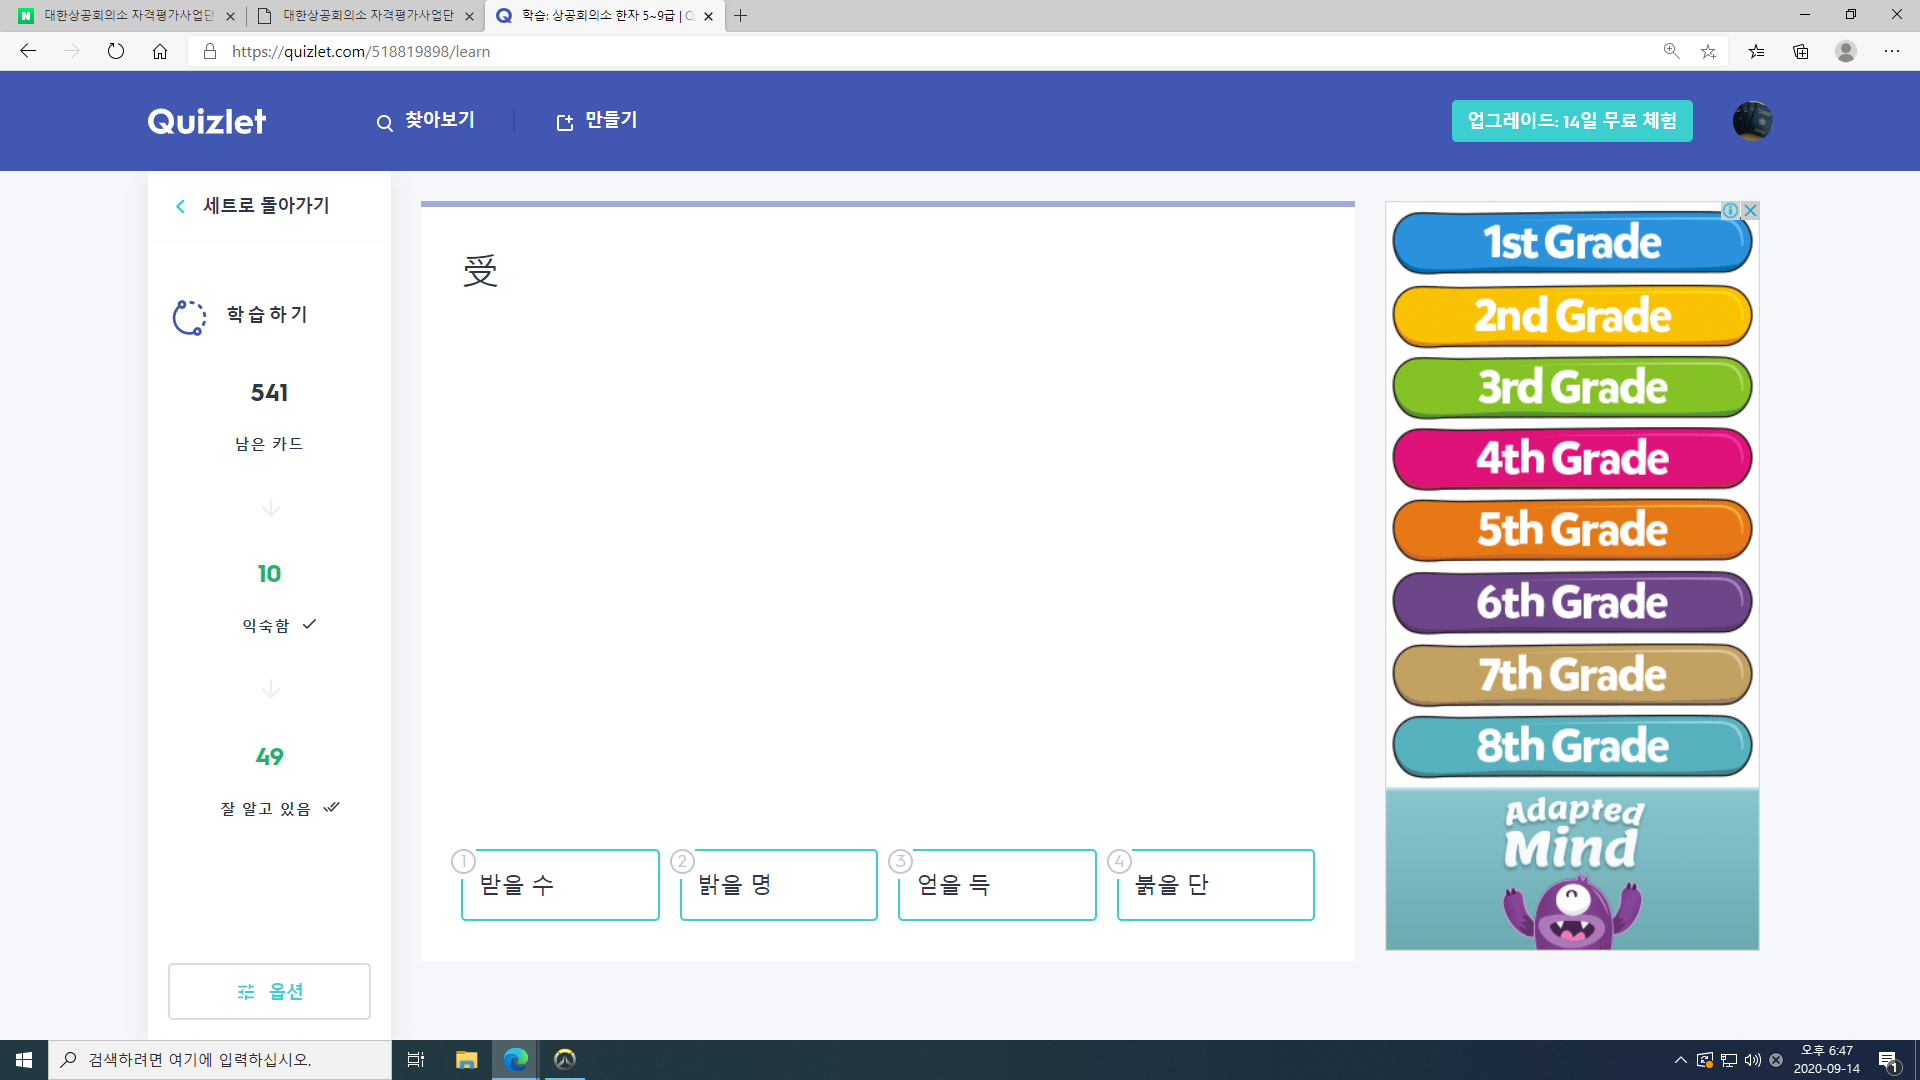
Task: Click the 학습하기 circular refresh icon
Action: click(x=190, y=314)
